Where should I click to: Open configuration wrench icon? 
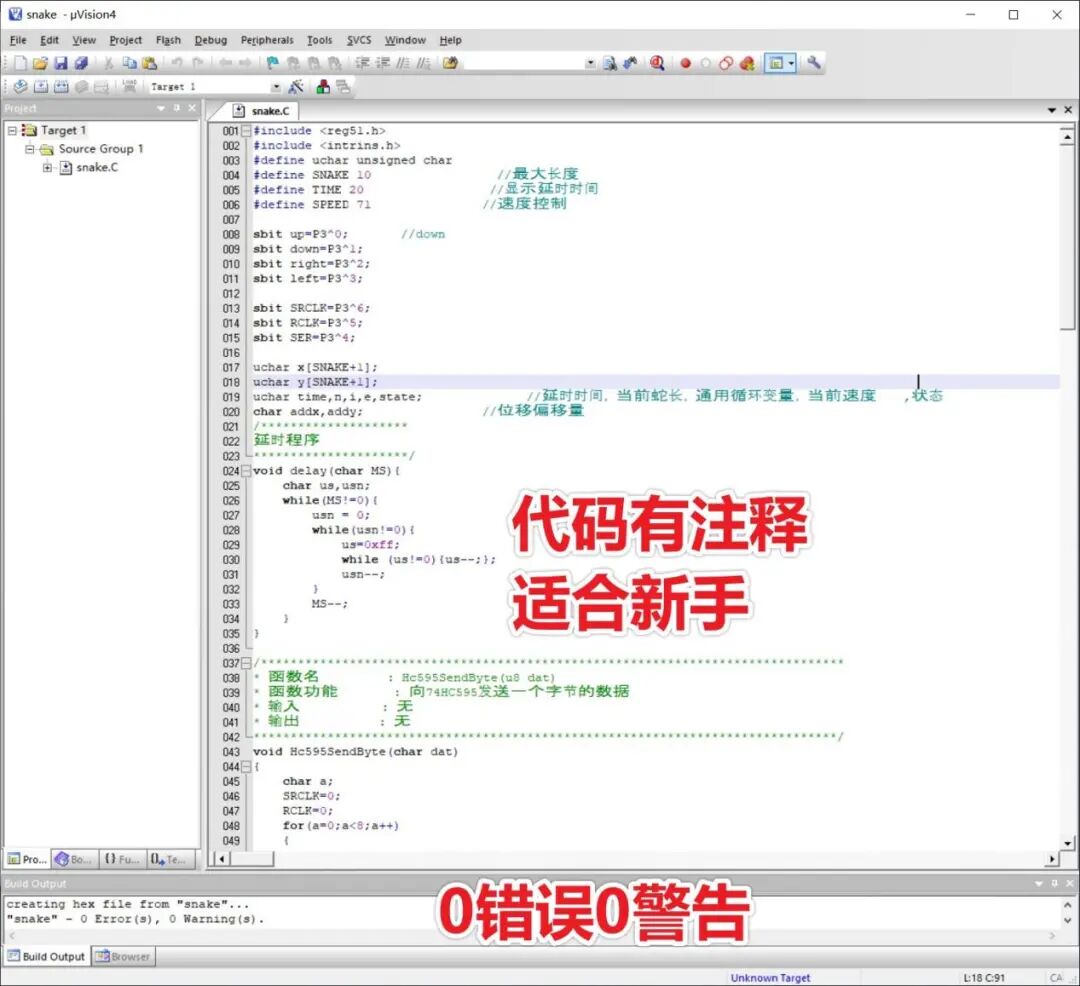point(813,63)
